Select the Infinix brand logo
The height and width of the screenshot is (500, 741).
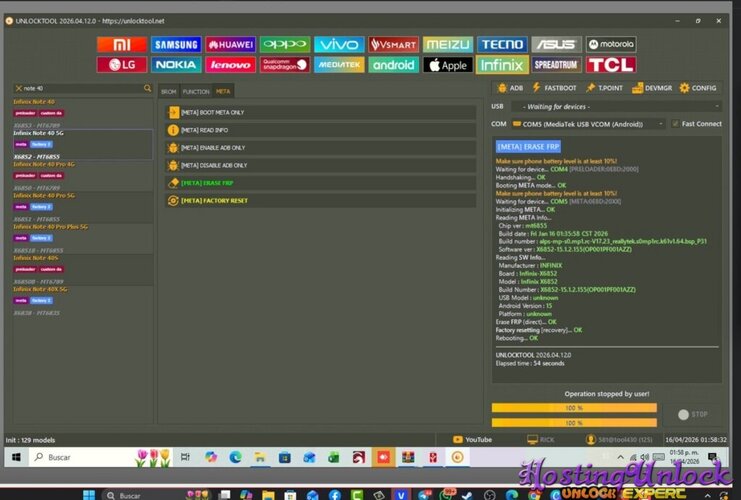(502, 65)
